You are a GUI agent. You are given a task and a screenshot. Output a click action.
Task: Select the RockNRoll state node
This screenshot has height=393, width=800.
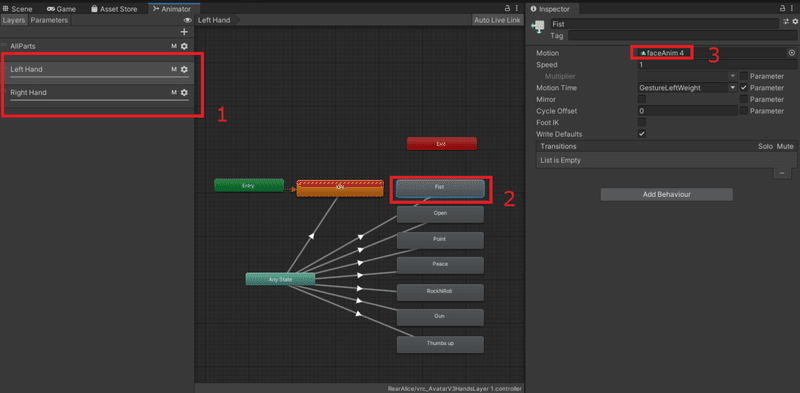coord(440,292)
